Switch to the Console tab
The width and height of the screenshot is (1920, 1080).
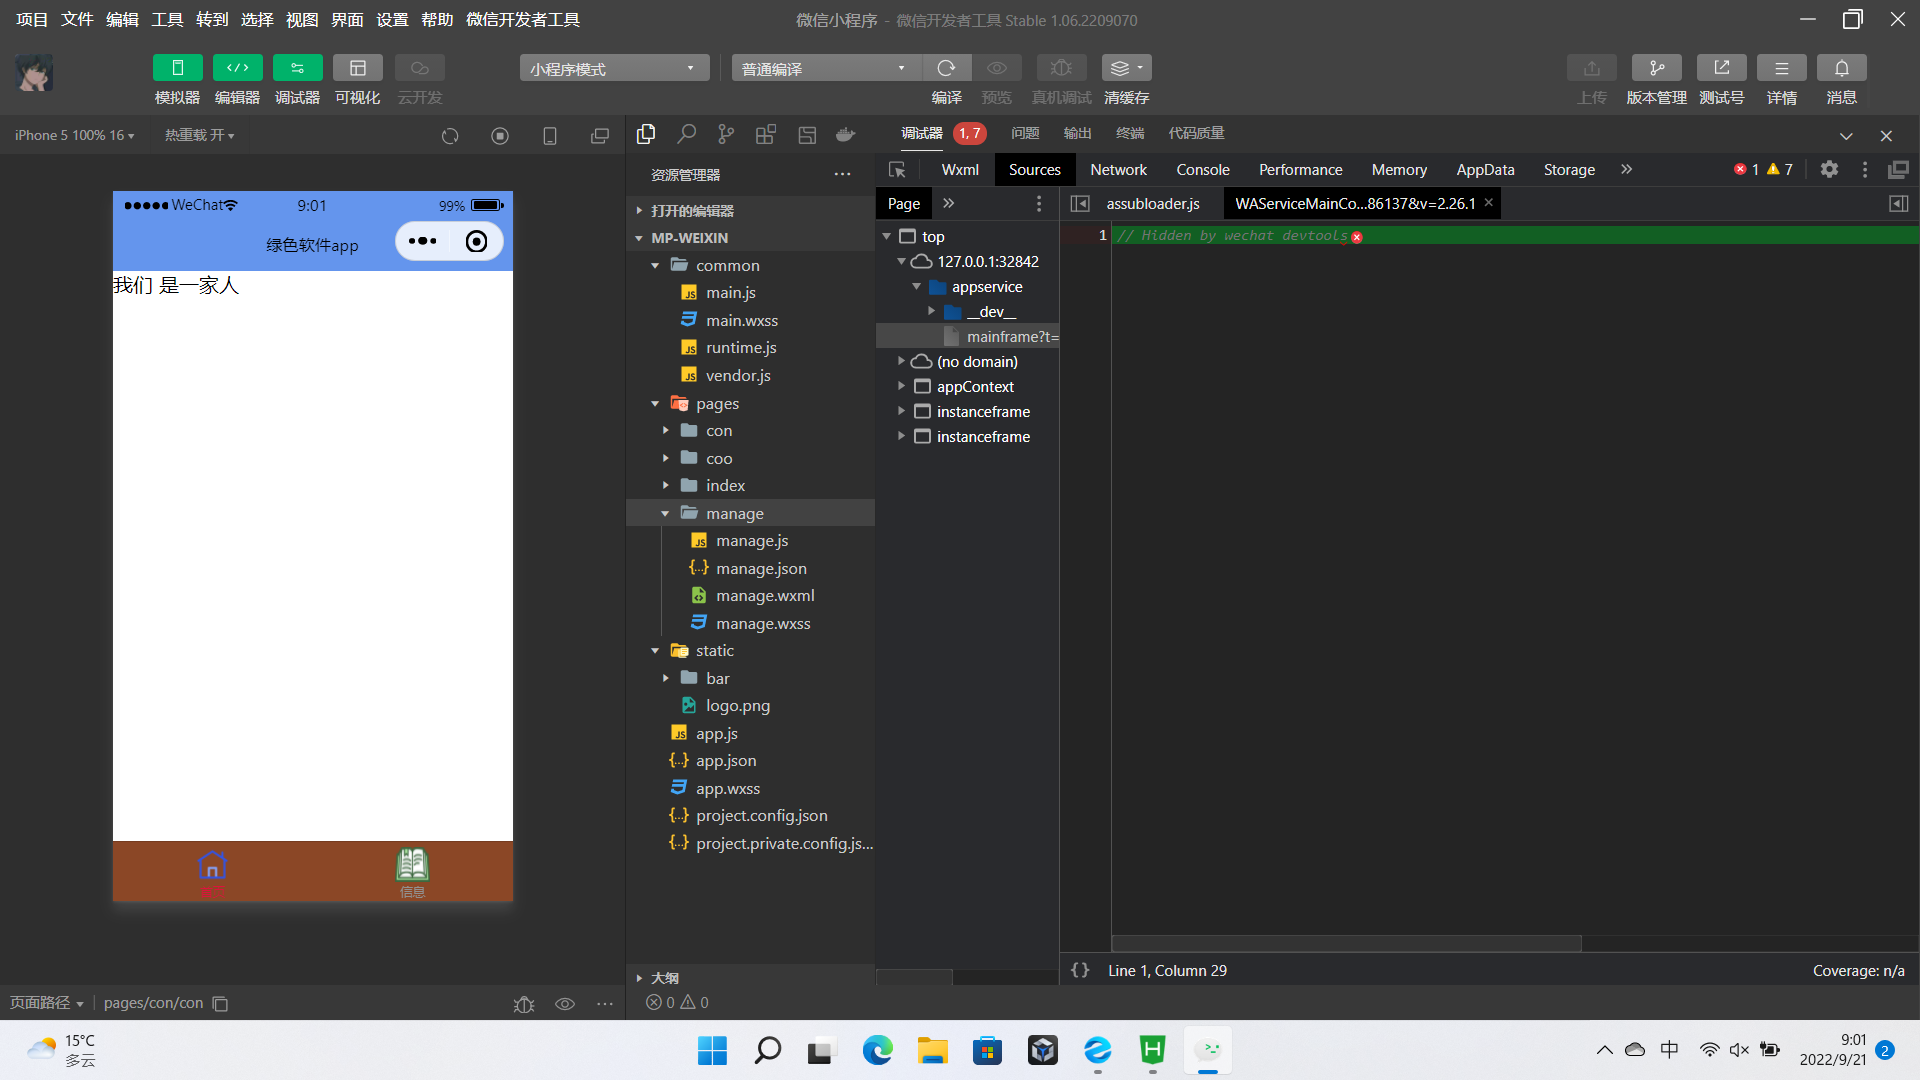[x=1202, y=170]
